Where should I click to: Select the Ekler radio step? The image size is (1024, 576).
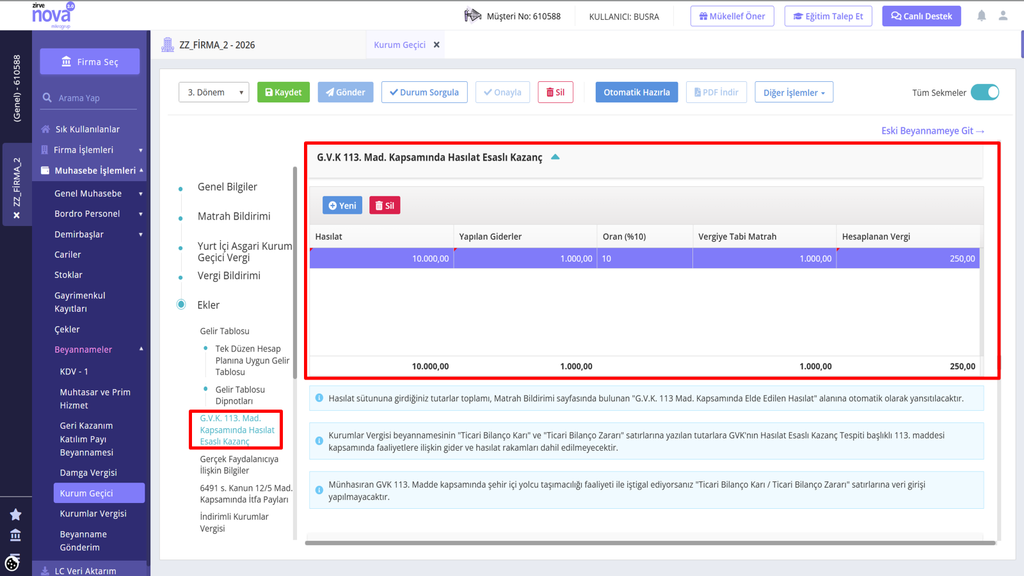click(181, 304)
